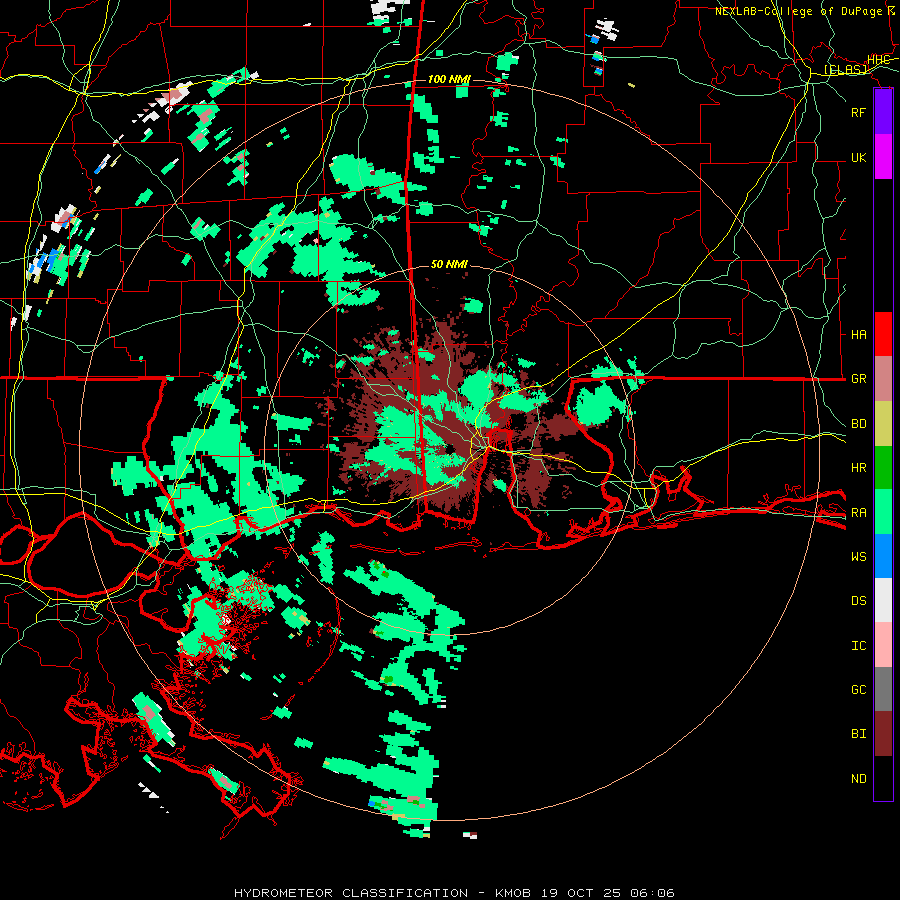
Task: Click the DS legend label
Action: tap(858, 601)
